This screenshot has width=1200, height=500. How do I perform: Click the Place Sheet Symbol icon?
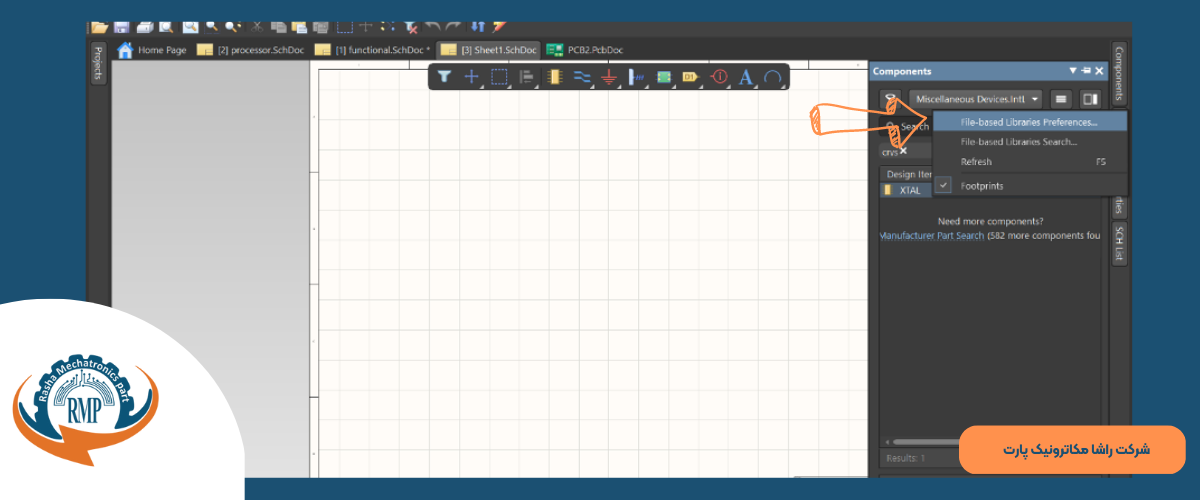tap(663, 77)
